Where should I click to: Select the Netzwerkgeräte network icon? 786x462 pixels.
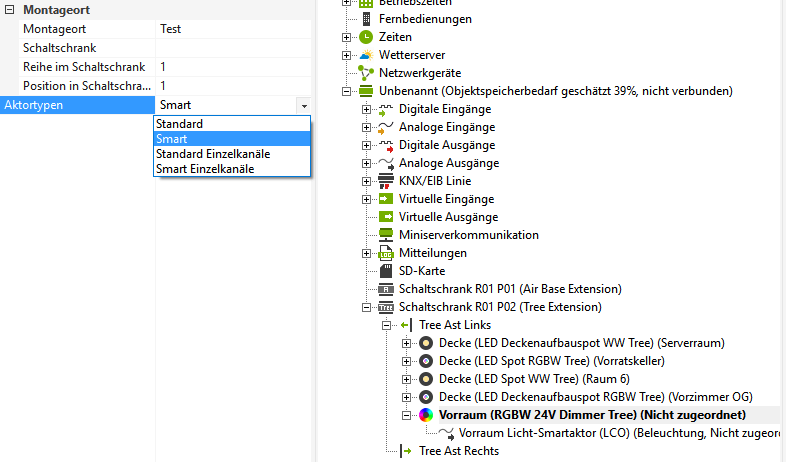click(x=366, y=73)
